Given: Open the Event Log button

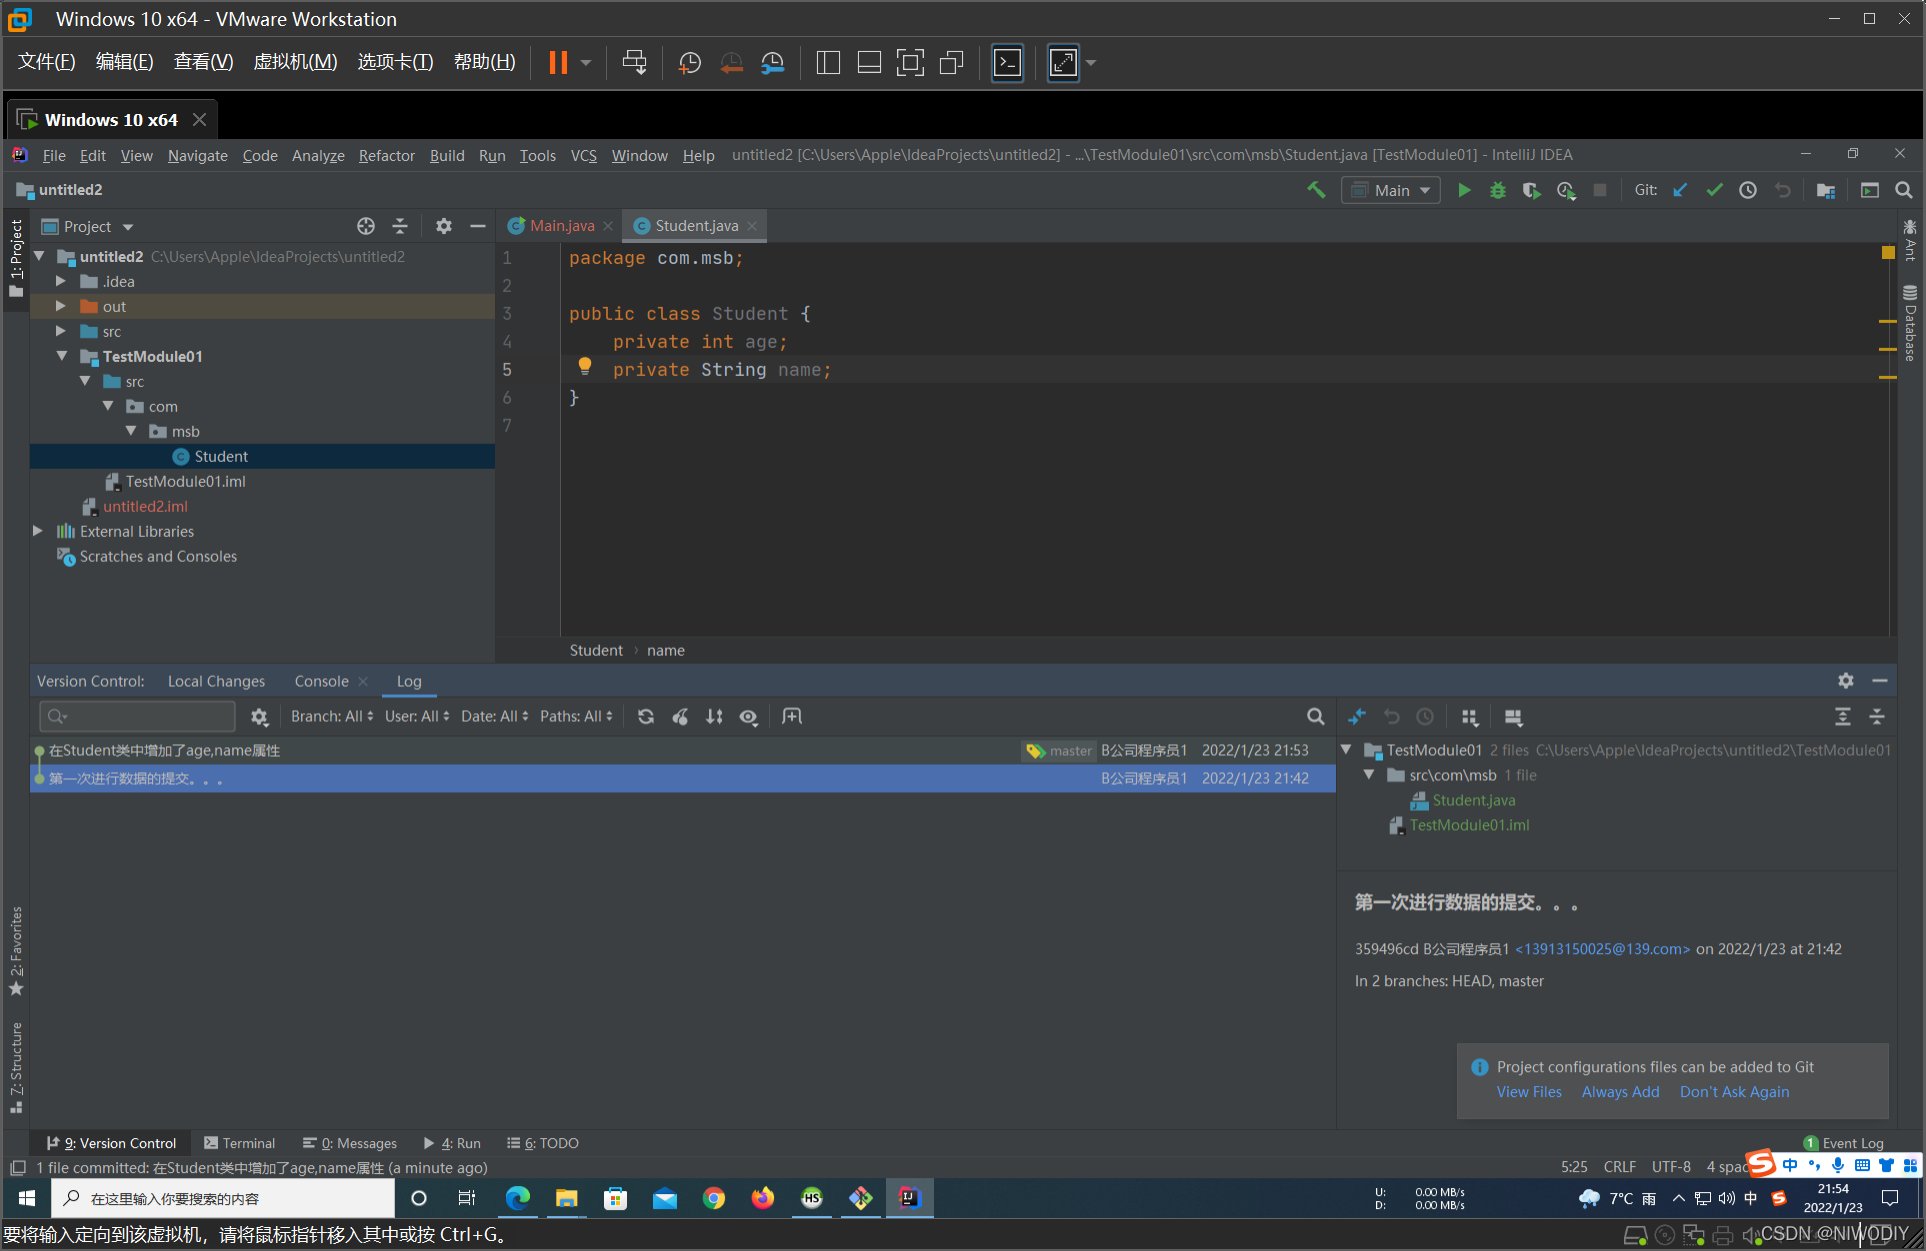Looking at the screenshot, I should tap(1844, 1143).
